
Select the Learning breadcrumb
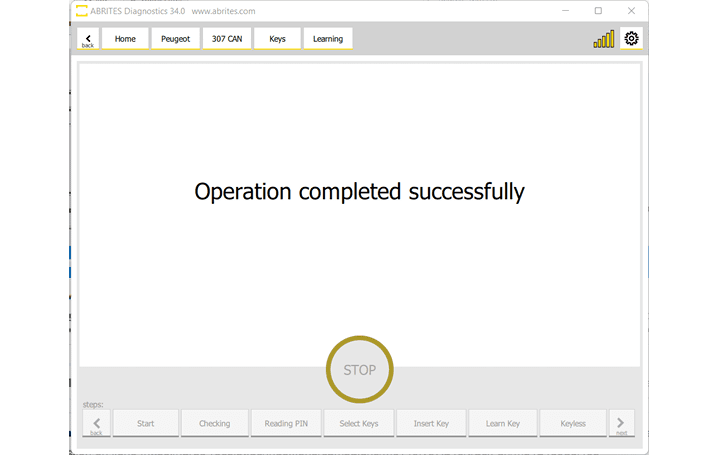[328, 39]
